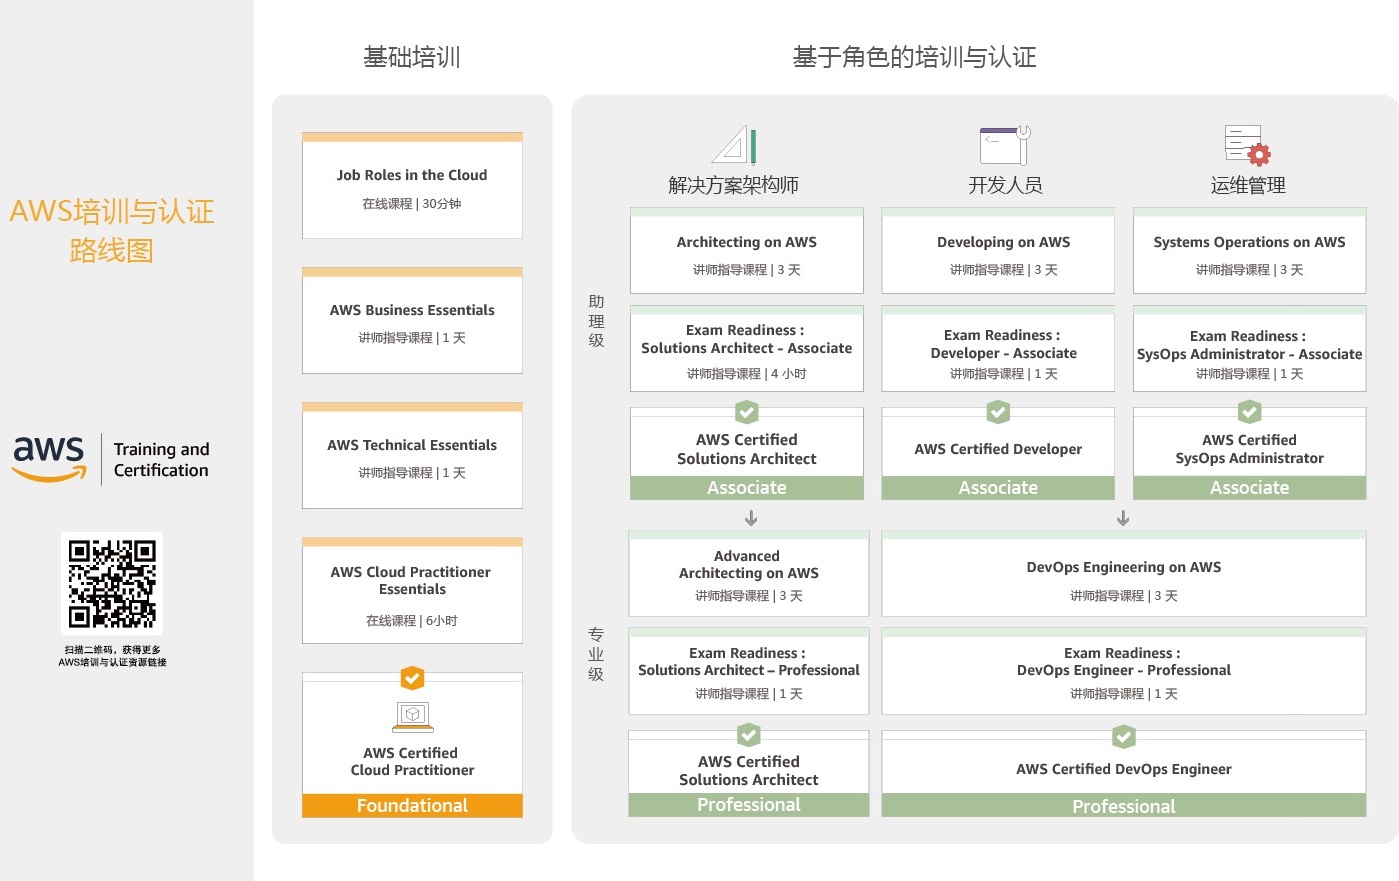Open the Job Roles in the Cloud card
This screenshot has height=881, width=1399.
(412, 186)
